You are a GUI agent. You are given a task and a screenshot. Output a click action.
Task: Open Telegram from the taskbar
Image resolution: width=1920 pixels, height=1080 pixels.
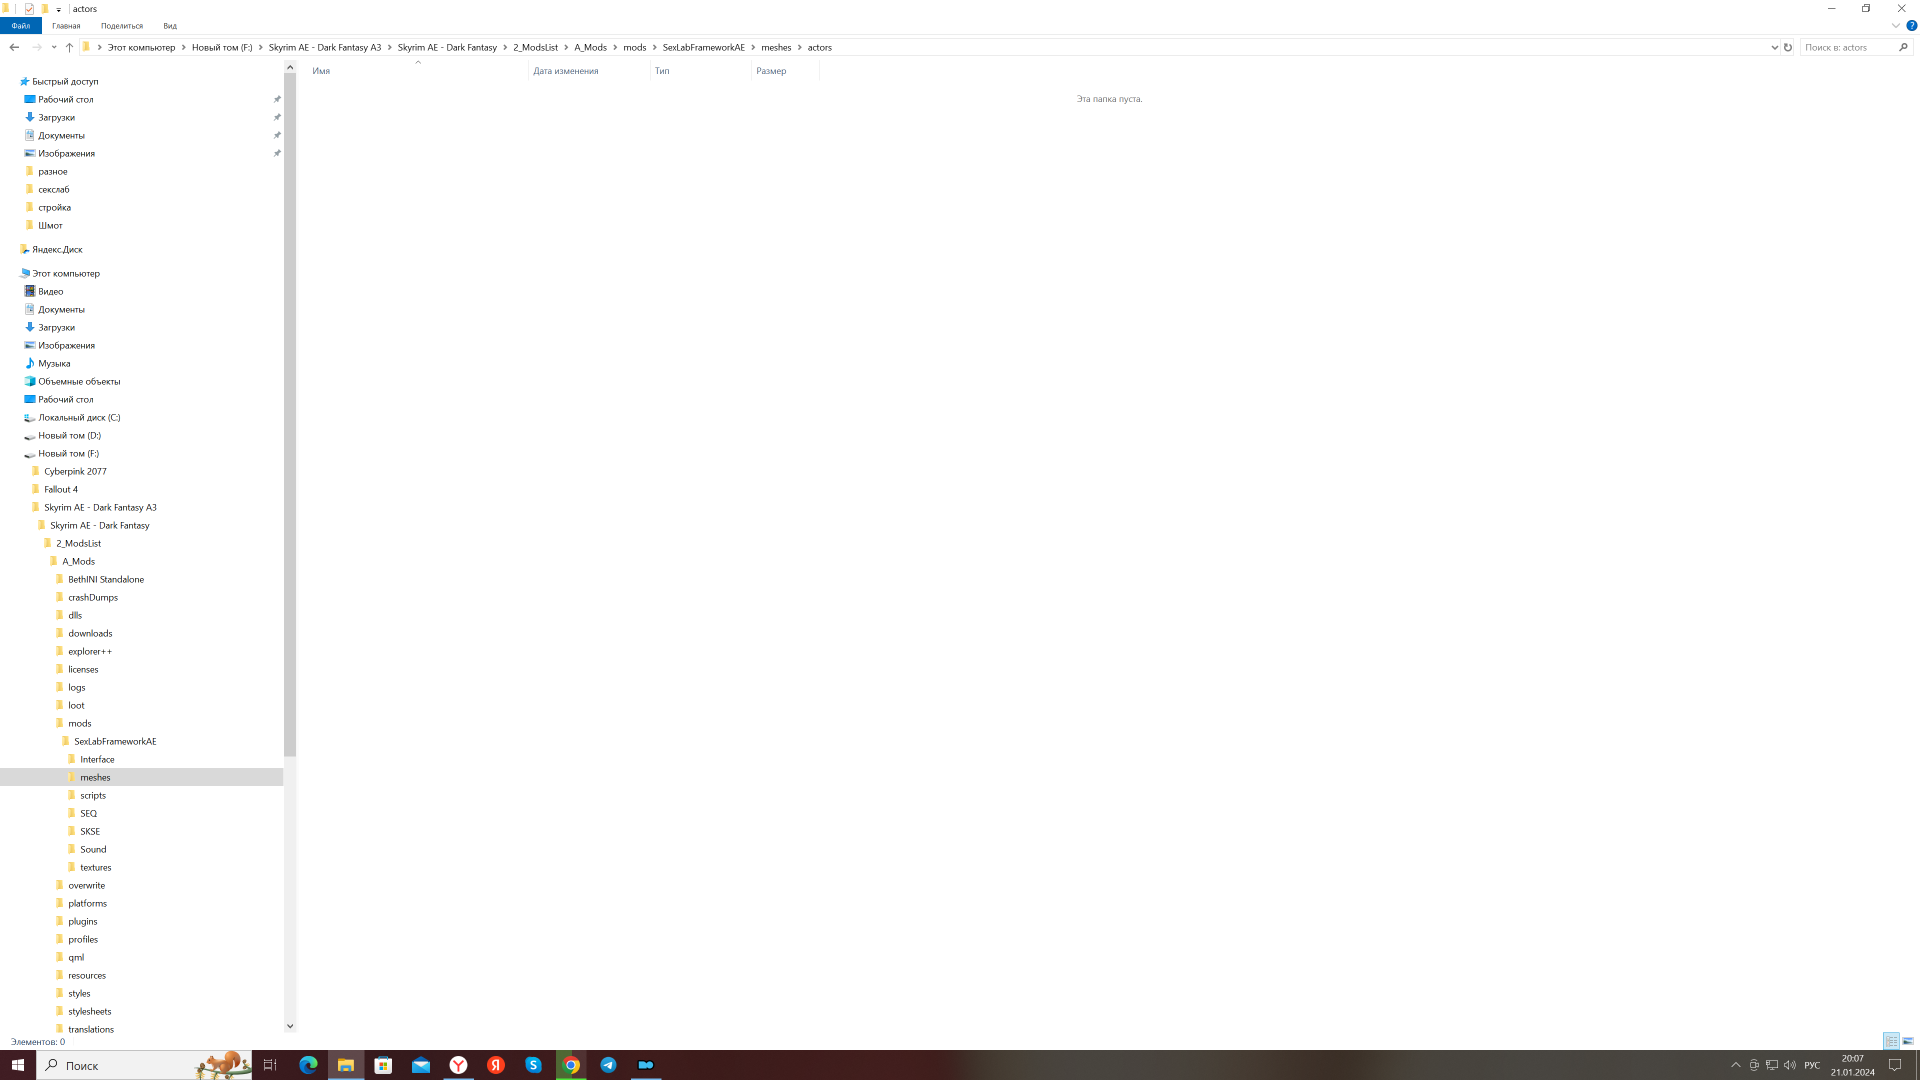(x=608, y=1065)
